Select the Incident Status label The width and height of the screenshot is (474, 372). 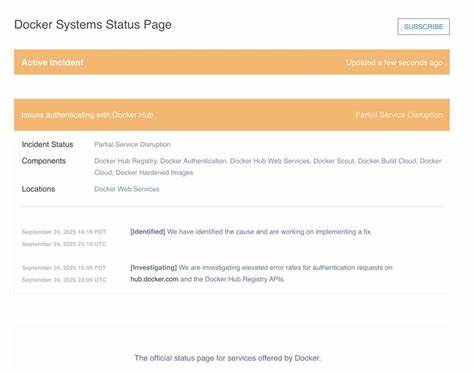tap(47, 144)
